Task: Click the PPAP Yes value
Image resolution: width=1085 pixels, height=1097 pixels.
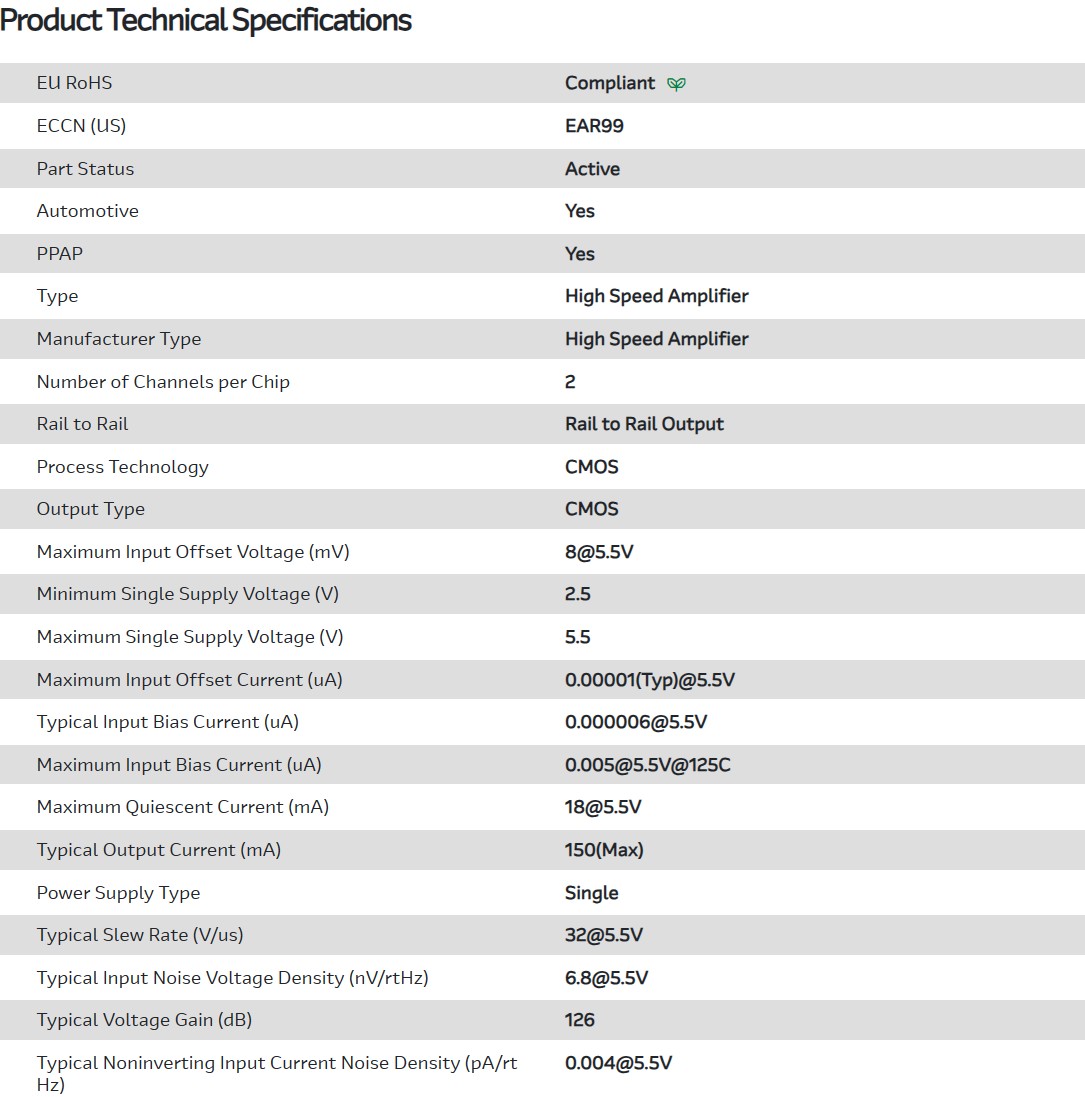Action: (x=580, y=254)
